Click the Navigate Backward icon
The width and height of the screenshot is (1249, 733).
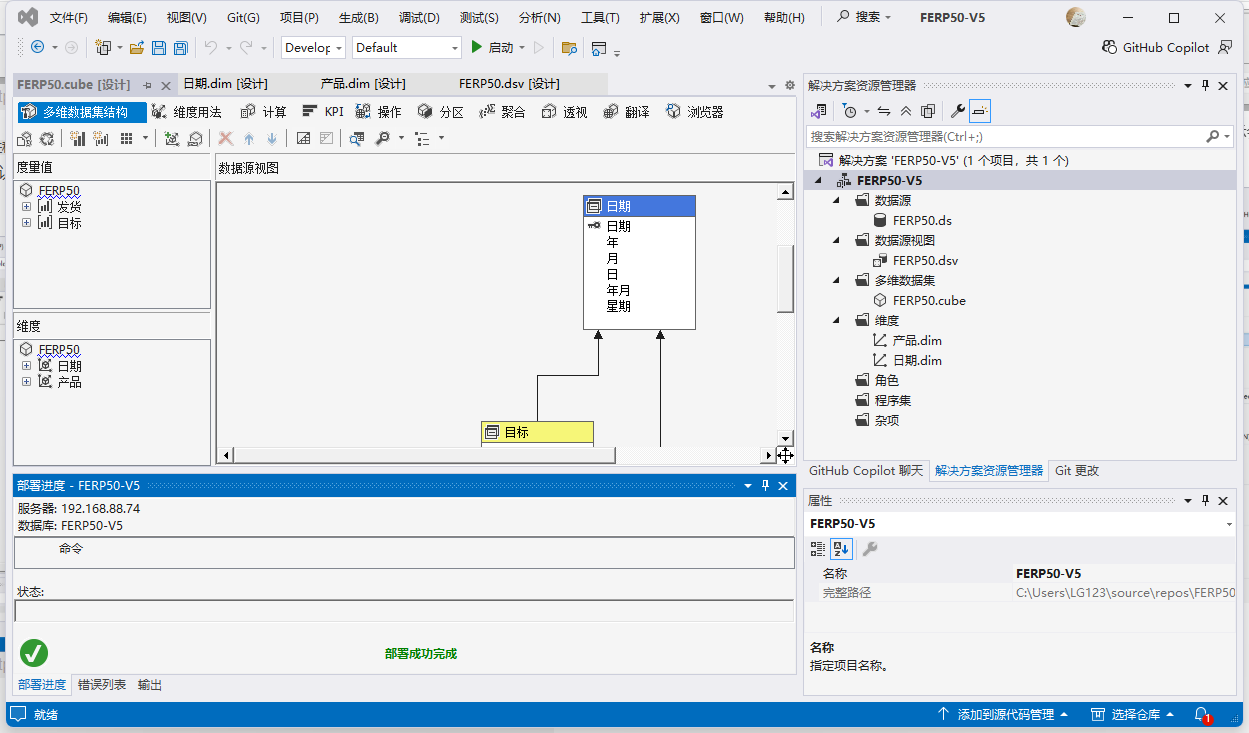[37, 47]
